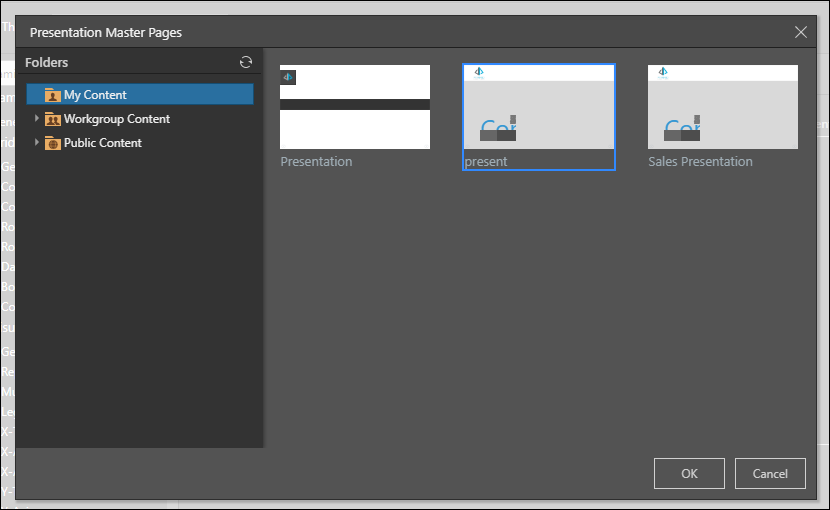The image size is (830, 510).
Task: Click the Public Content globe folder icon
Action: [x=53, y=143]
